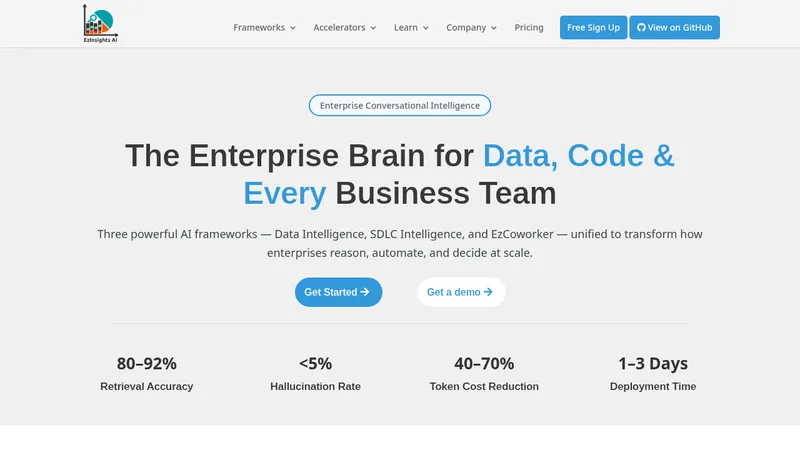Expand the Accelerators dropdown chevron
800x450 pixels.
coord(373,28)
